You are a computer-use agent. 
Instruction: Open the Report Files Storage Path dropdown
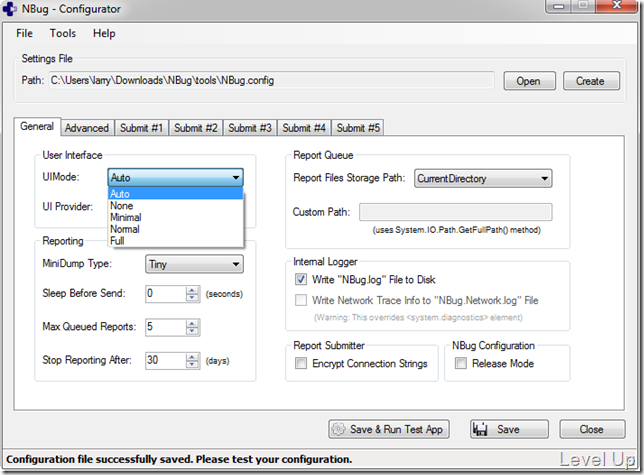coord(483,179)
